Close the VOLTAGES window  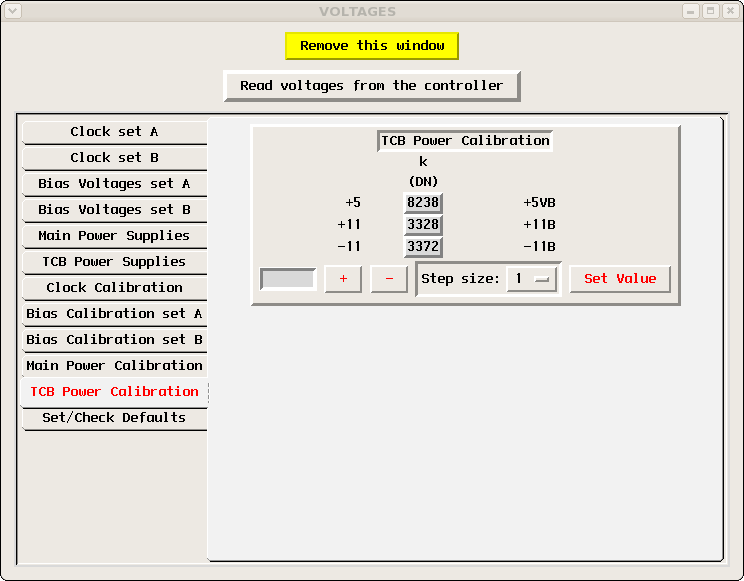coord(731,11)
